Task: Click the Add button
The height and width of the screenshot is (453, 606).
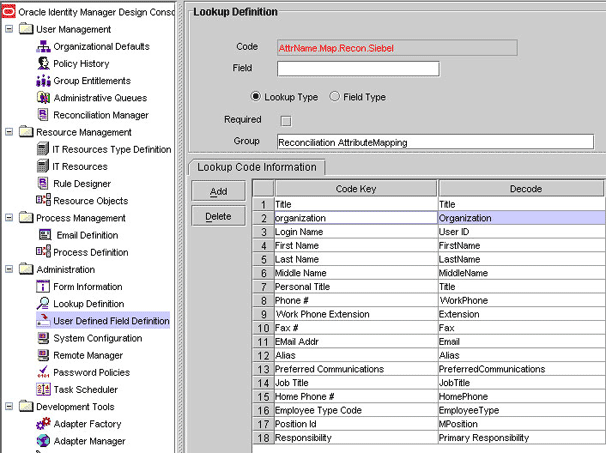Action: pyautogui.click(x=218, y=191)
